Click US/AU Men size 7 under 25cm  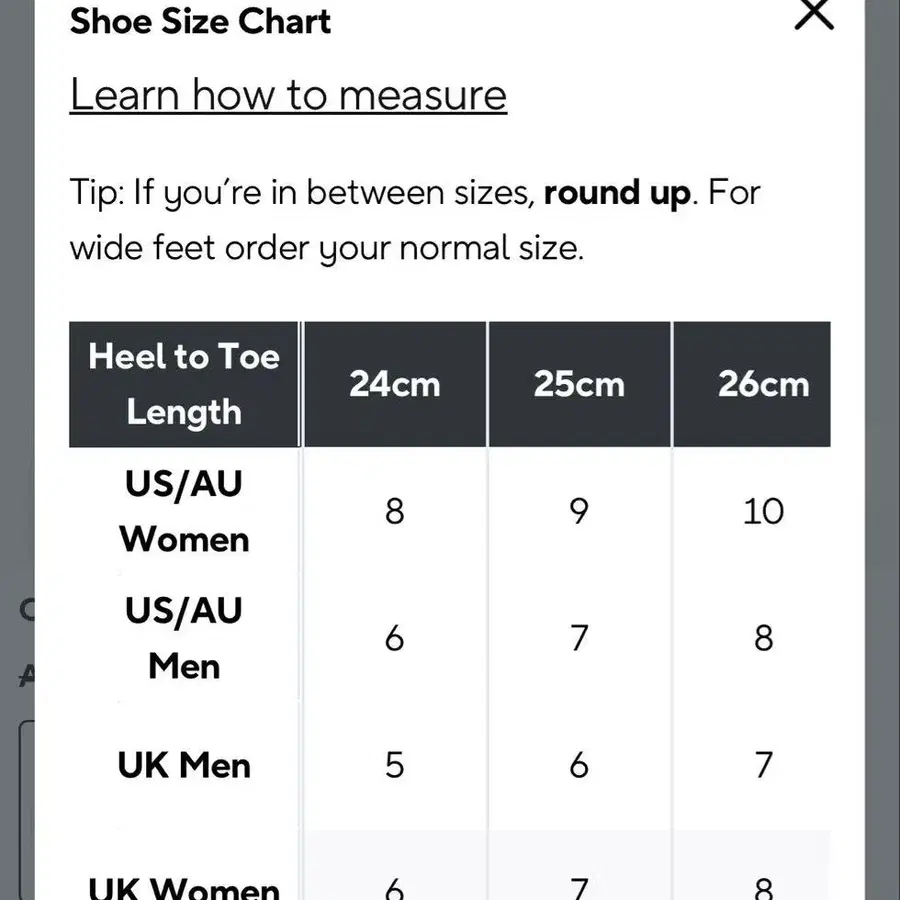click(x=579, y=638)
